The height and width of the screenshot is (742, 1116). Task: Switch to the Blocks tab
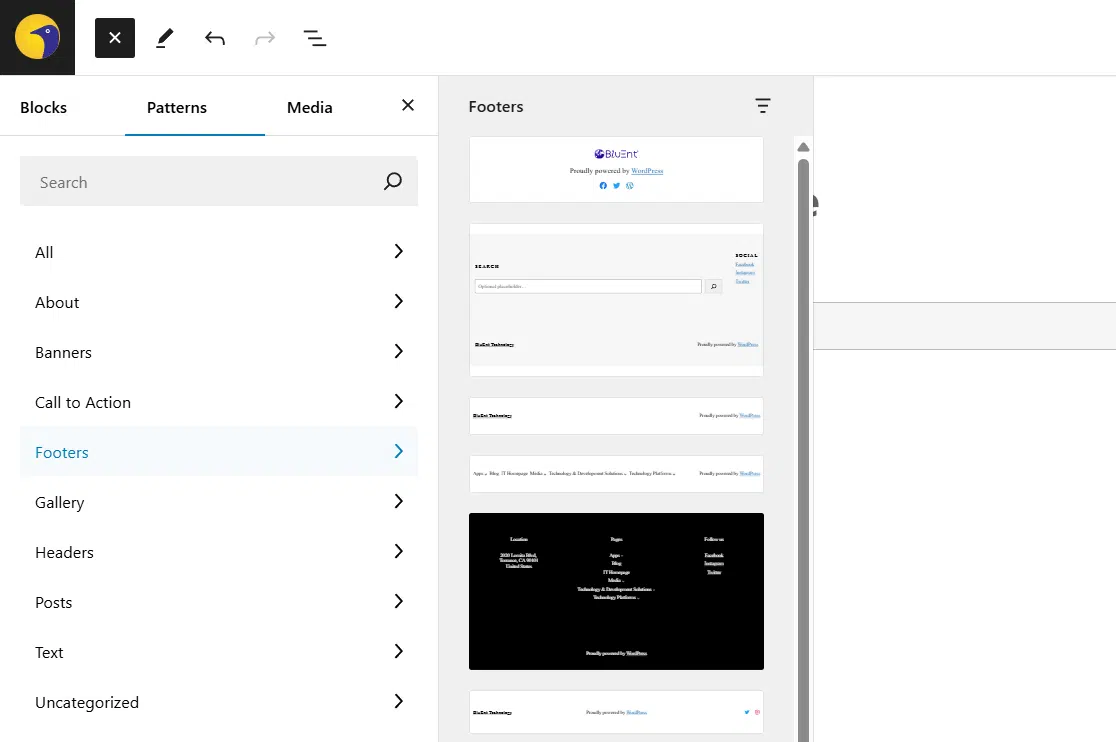point(43,107)
